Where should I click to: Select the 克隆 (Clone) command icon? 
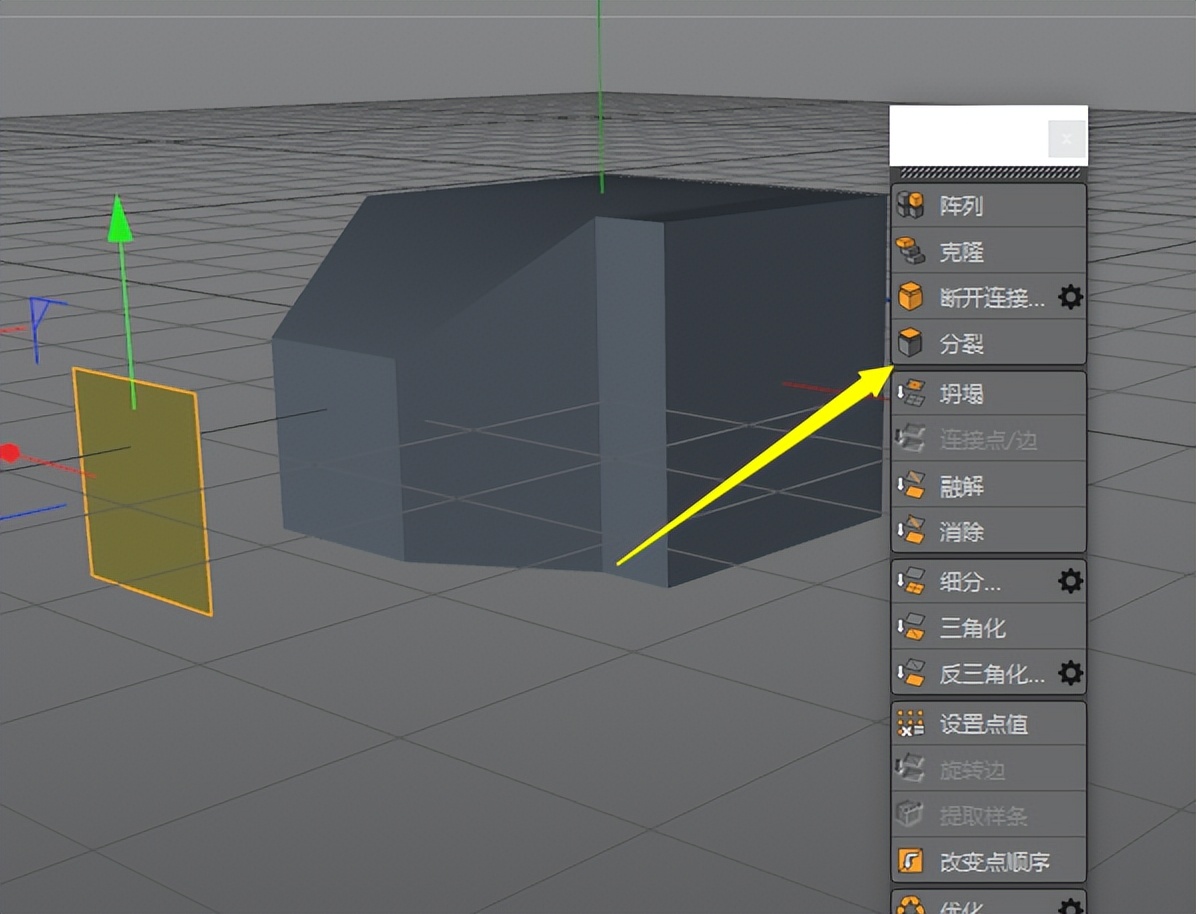[911, 251]
